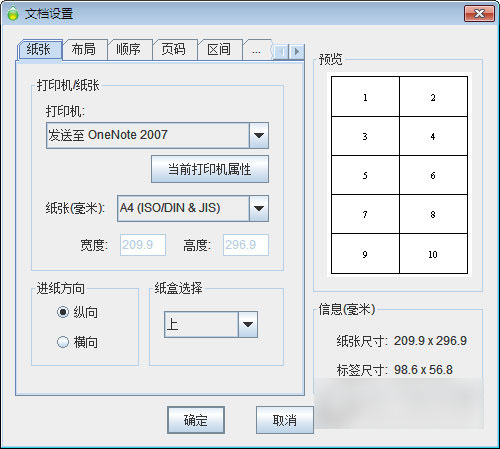
Task: Click the A4 (ISO/DIN & JIS) paper field
Action: click(x=183, y=208)
